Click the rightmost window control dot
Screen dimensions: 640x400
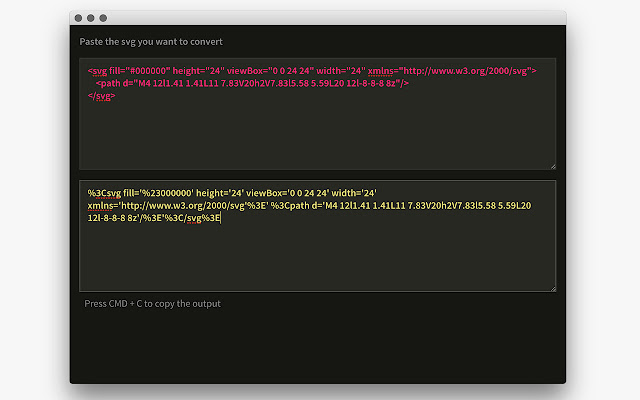coord(101,18)
